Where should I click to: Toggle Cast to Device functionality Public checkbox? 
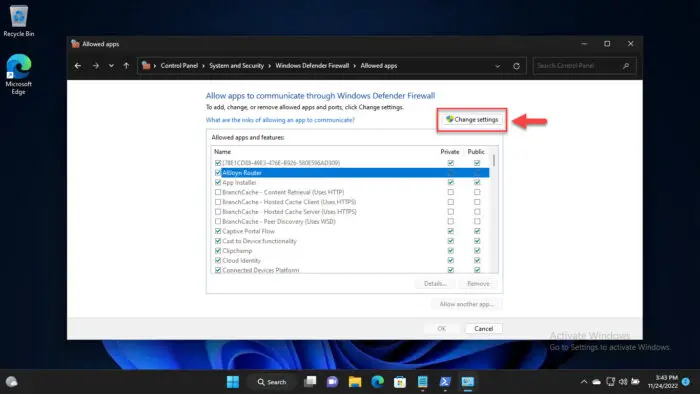click(477, 241)
